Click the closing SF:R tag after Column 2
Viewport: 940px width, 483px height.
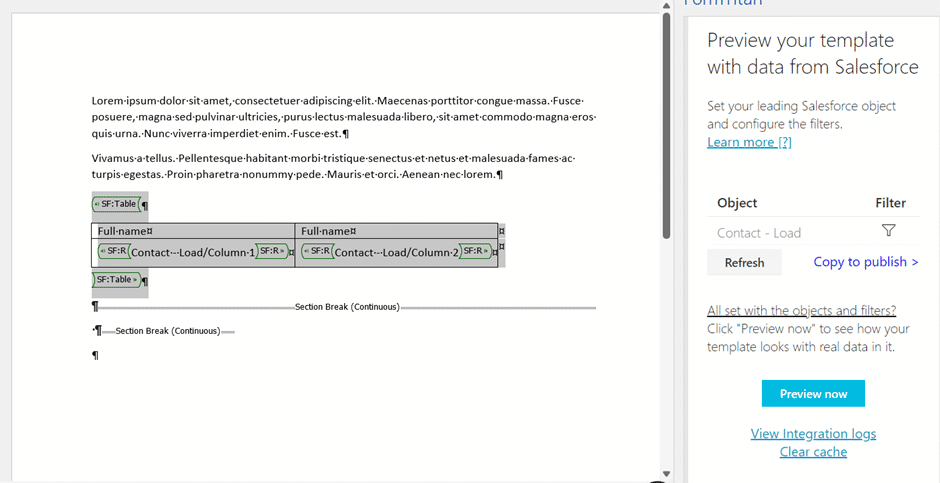click(x=475, y=252)
